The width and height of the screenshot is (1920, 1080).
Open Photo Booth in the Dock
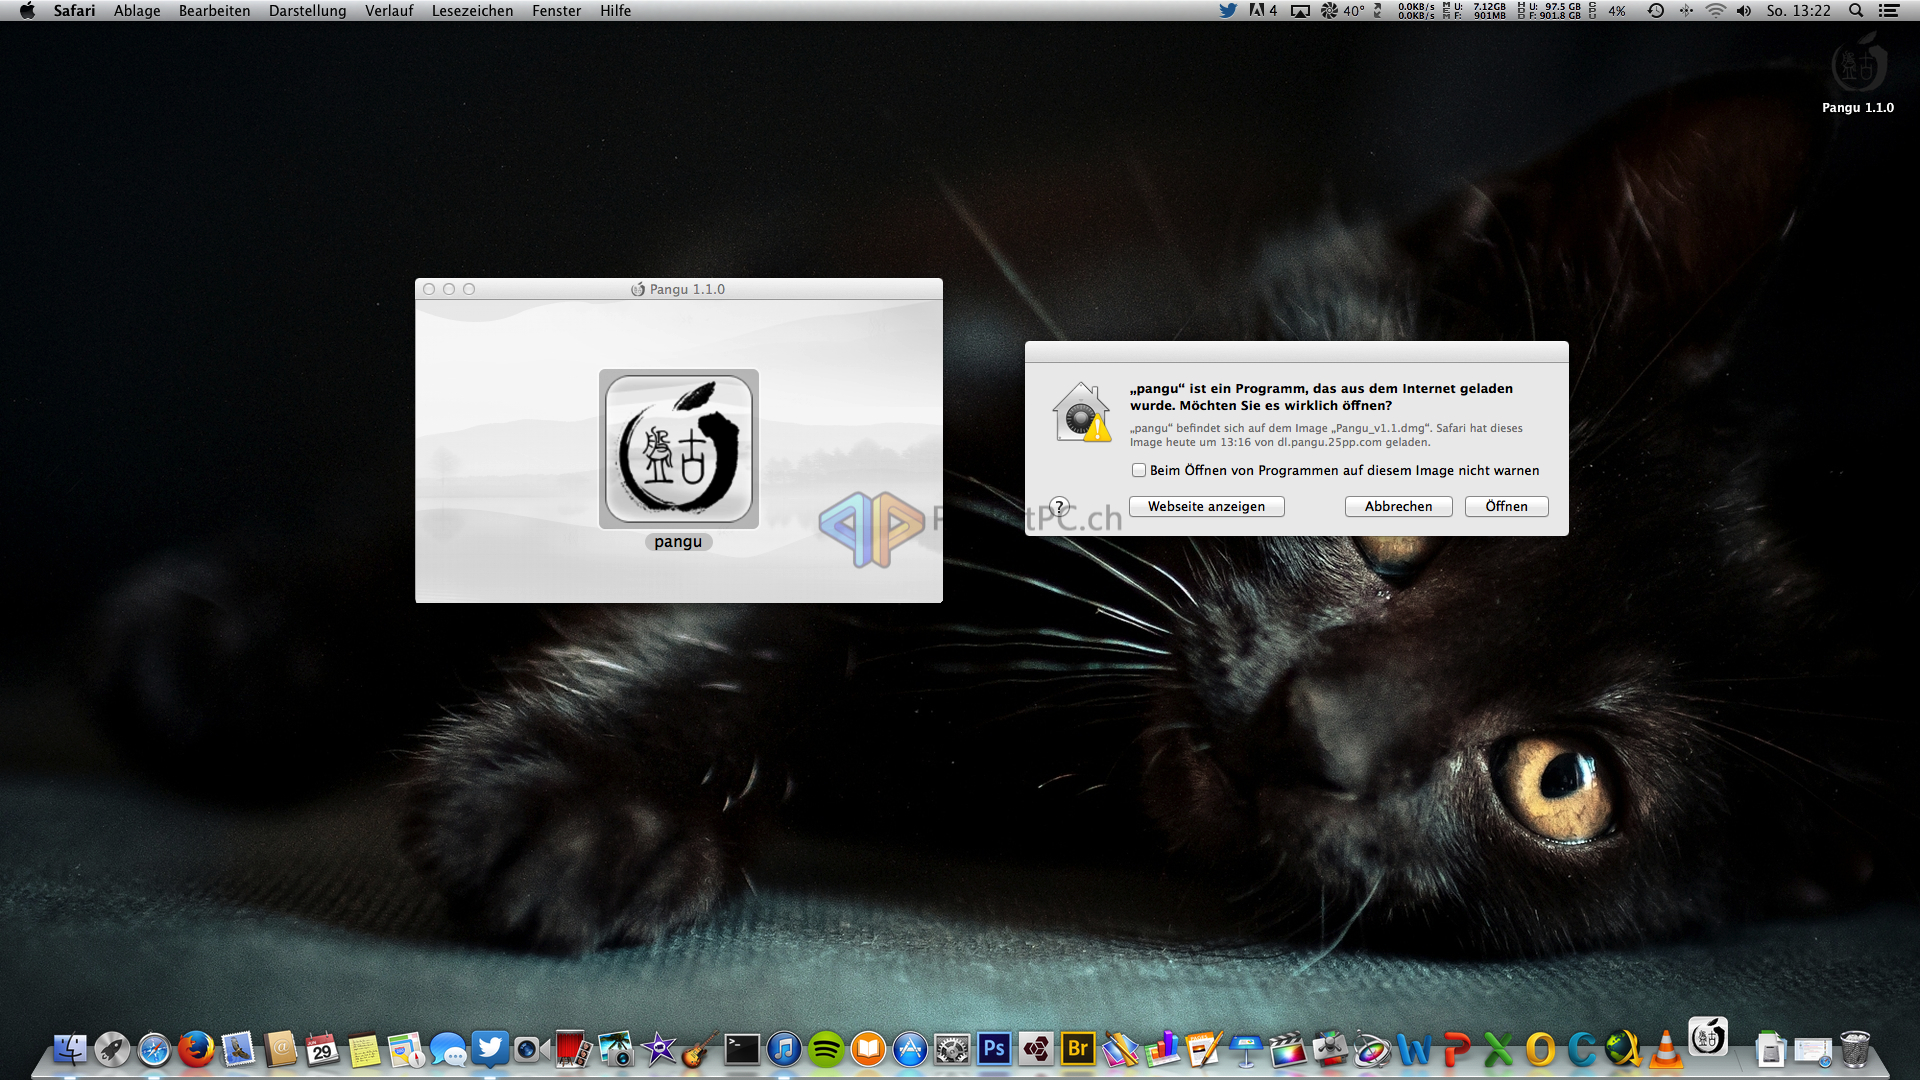[573, 1049]
